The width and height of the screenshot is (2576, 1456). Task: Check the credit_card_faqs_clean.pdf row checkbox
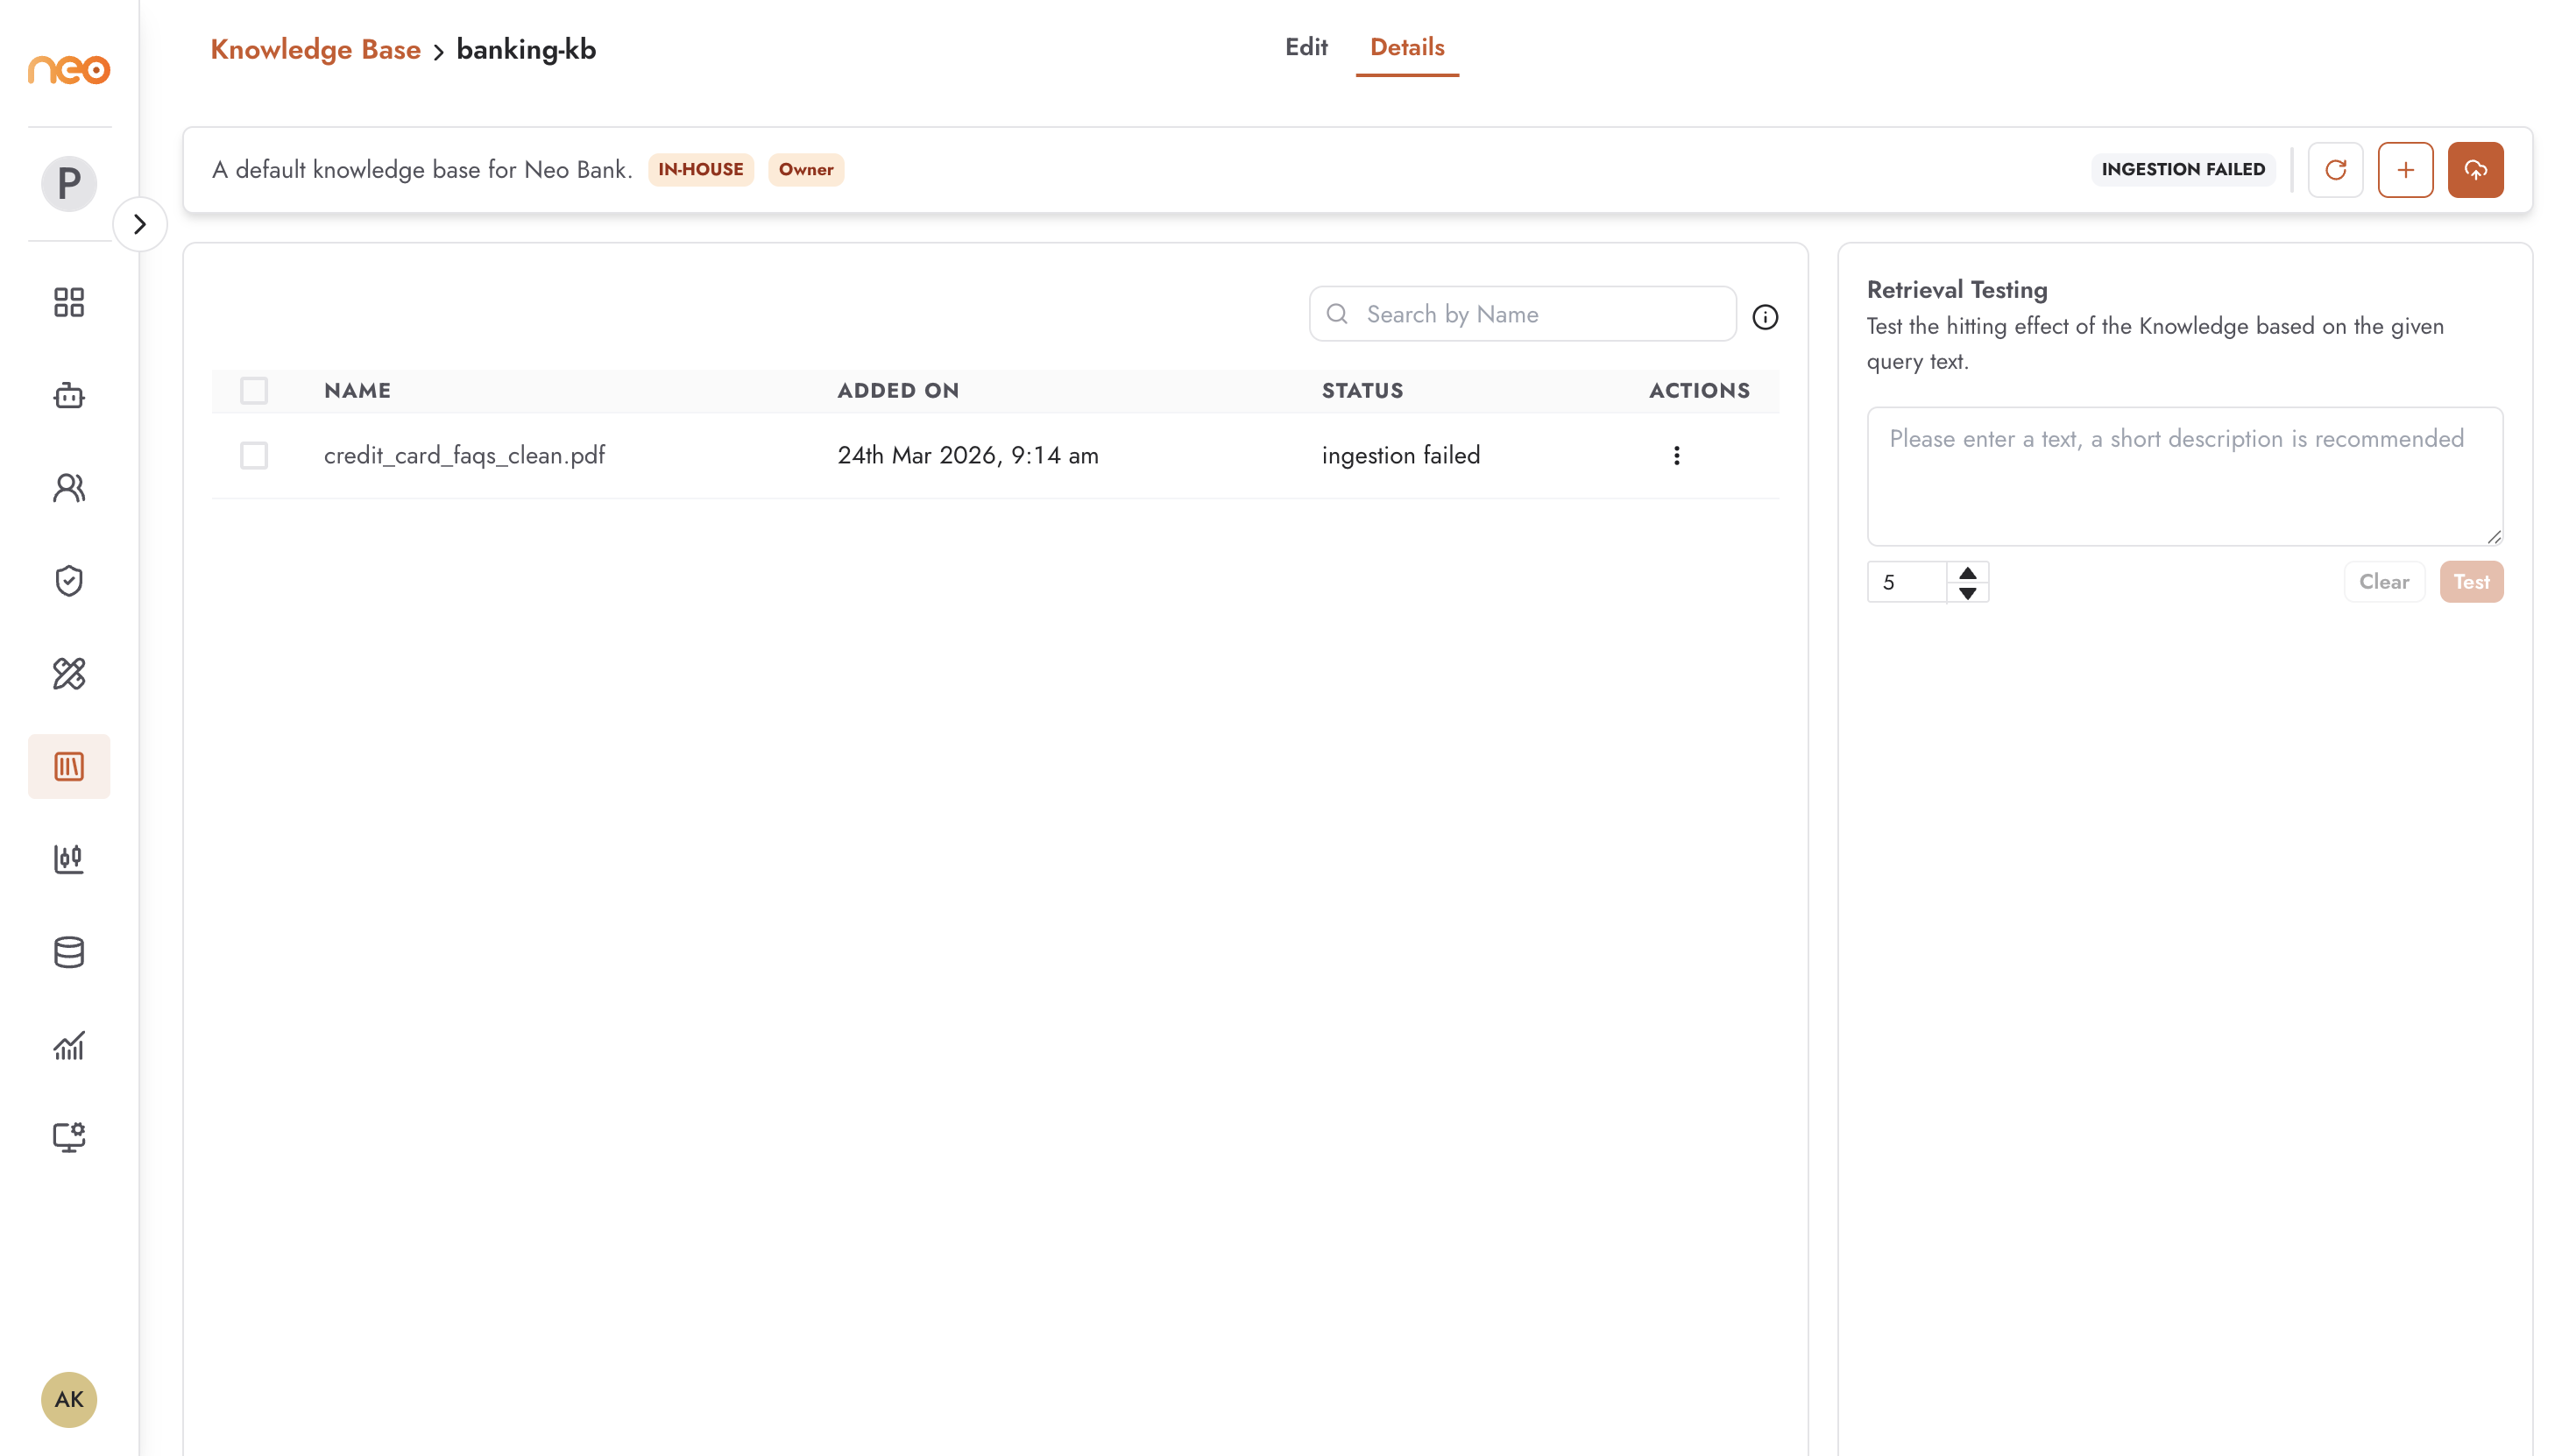[254, 456]
